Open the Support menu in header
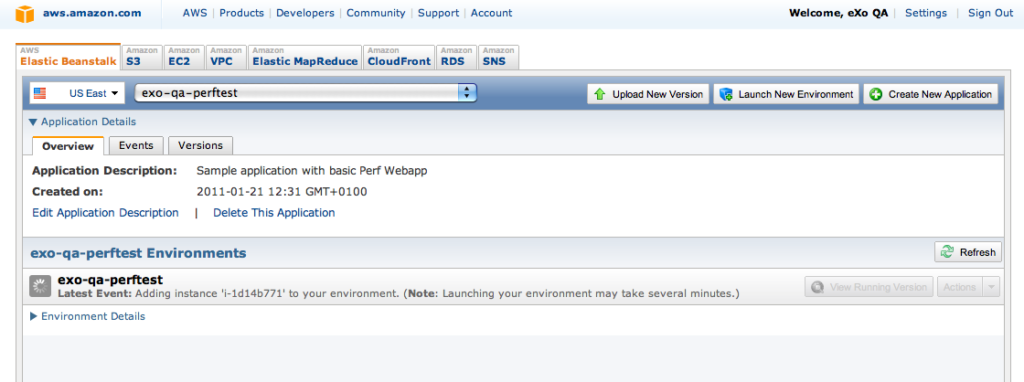 pos(438,13)
